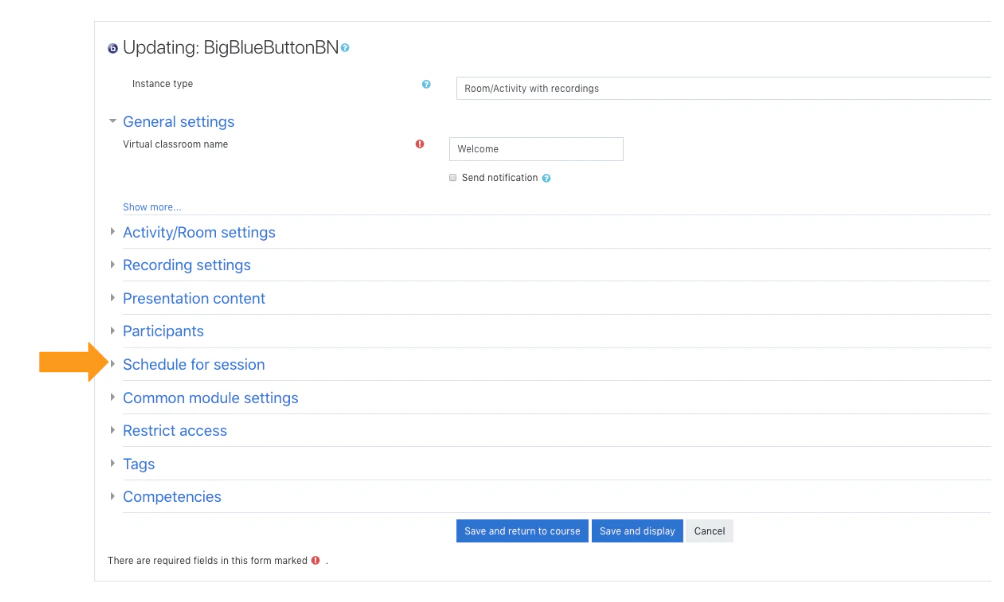Expand the Participants section
The image size is (1004, 602).
pos(163,331)
